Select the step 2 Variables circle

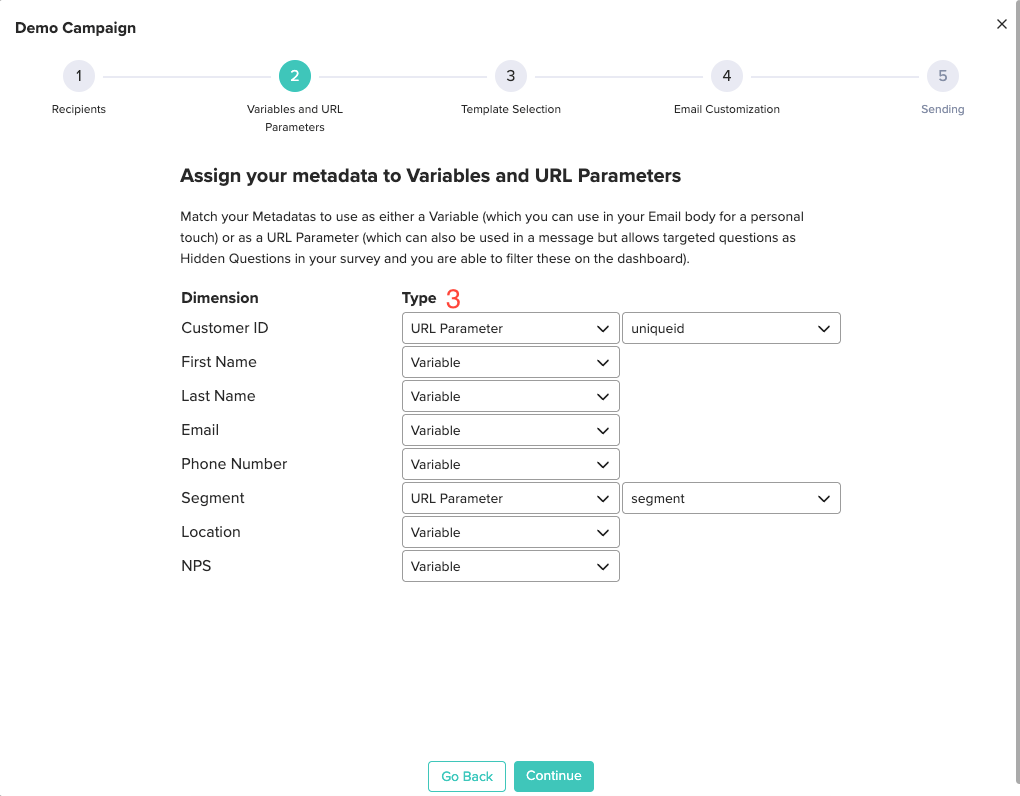(295, 75)
